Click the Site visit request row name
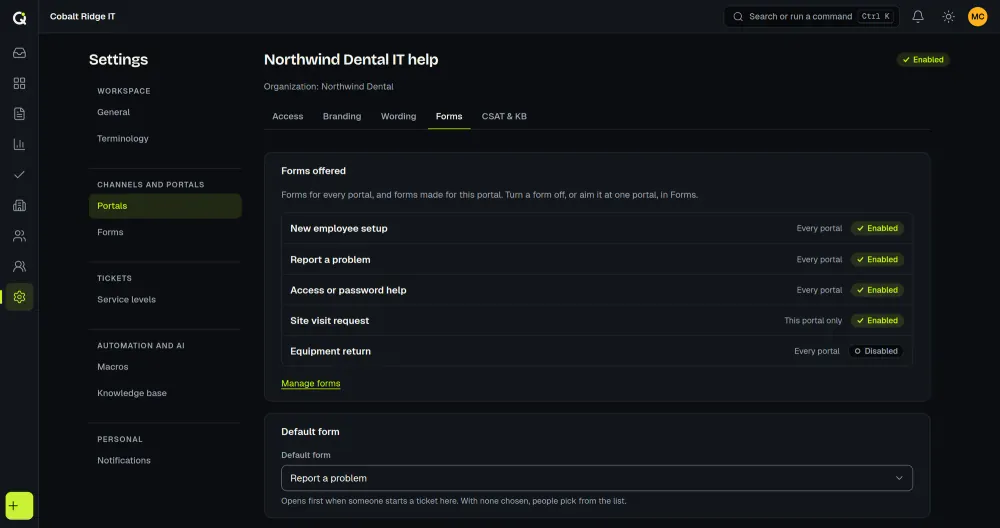 click(x=329, y=321)
